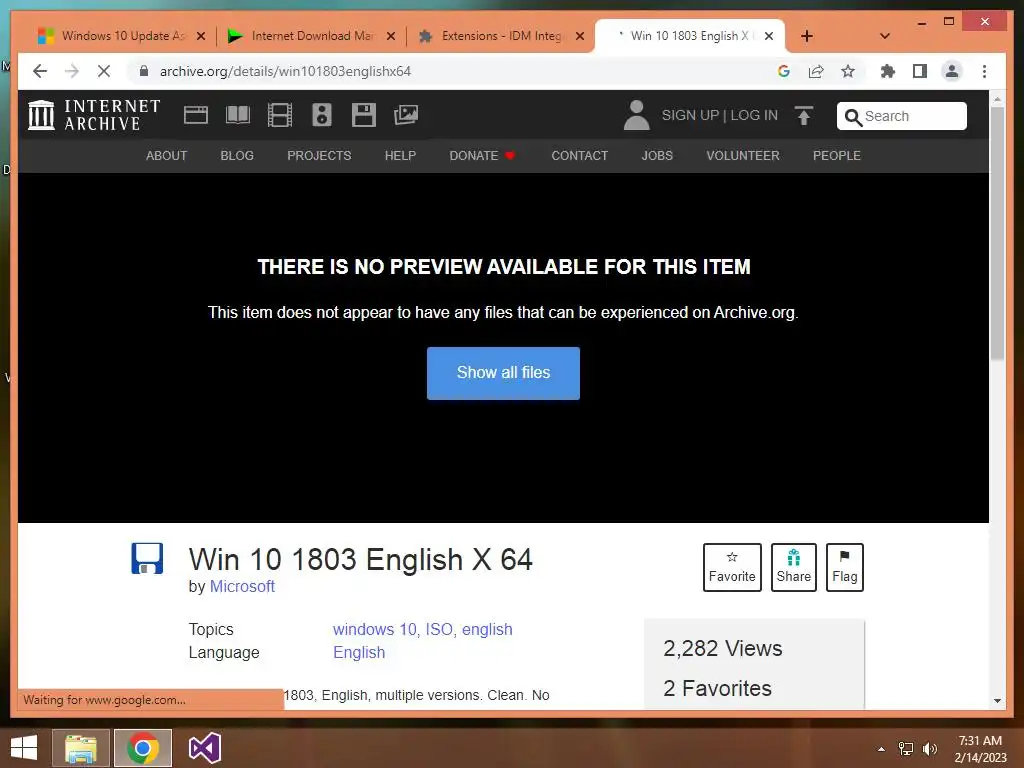Click the Flag button
Viewport: 1024px width, 768px height.
844,568
